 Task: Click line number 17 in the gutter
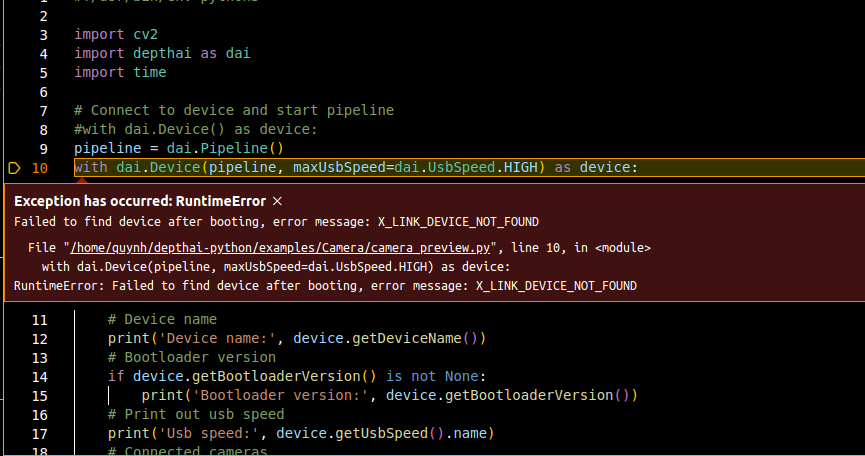pyautogui.click(x=39, y=433)
